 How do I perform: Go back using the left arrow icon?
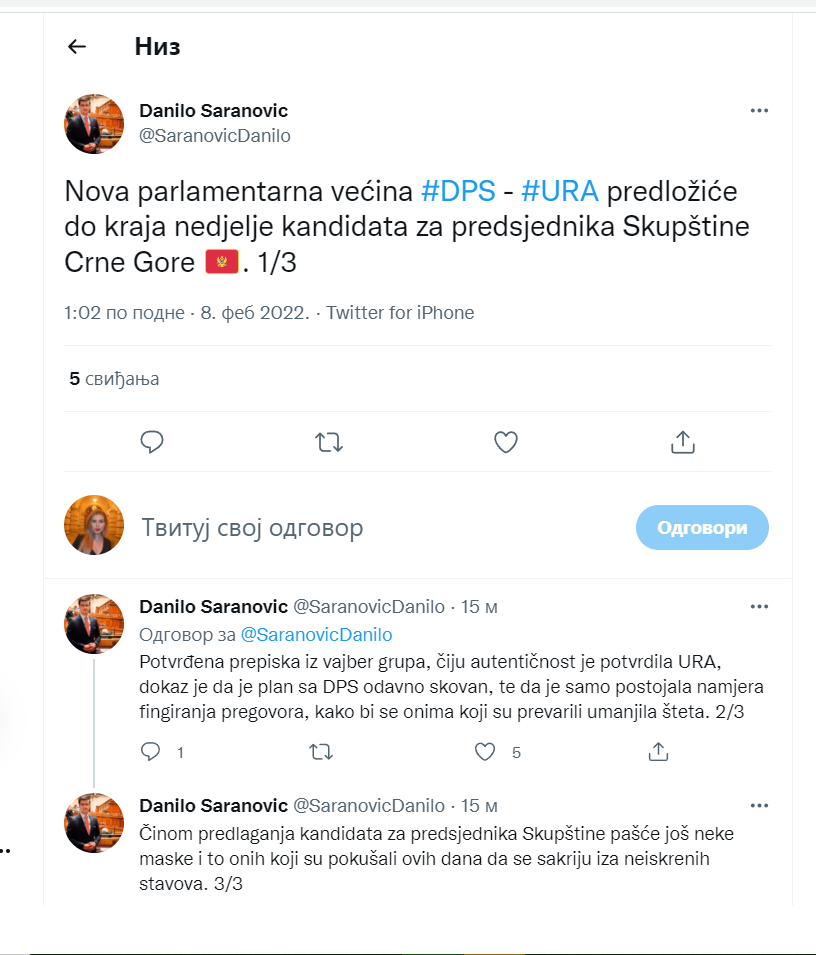click(x=77, y=46)
